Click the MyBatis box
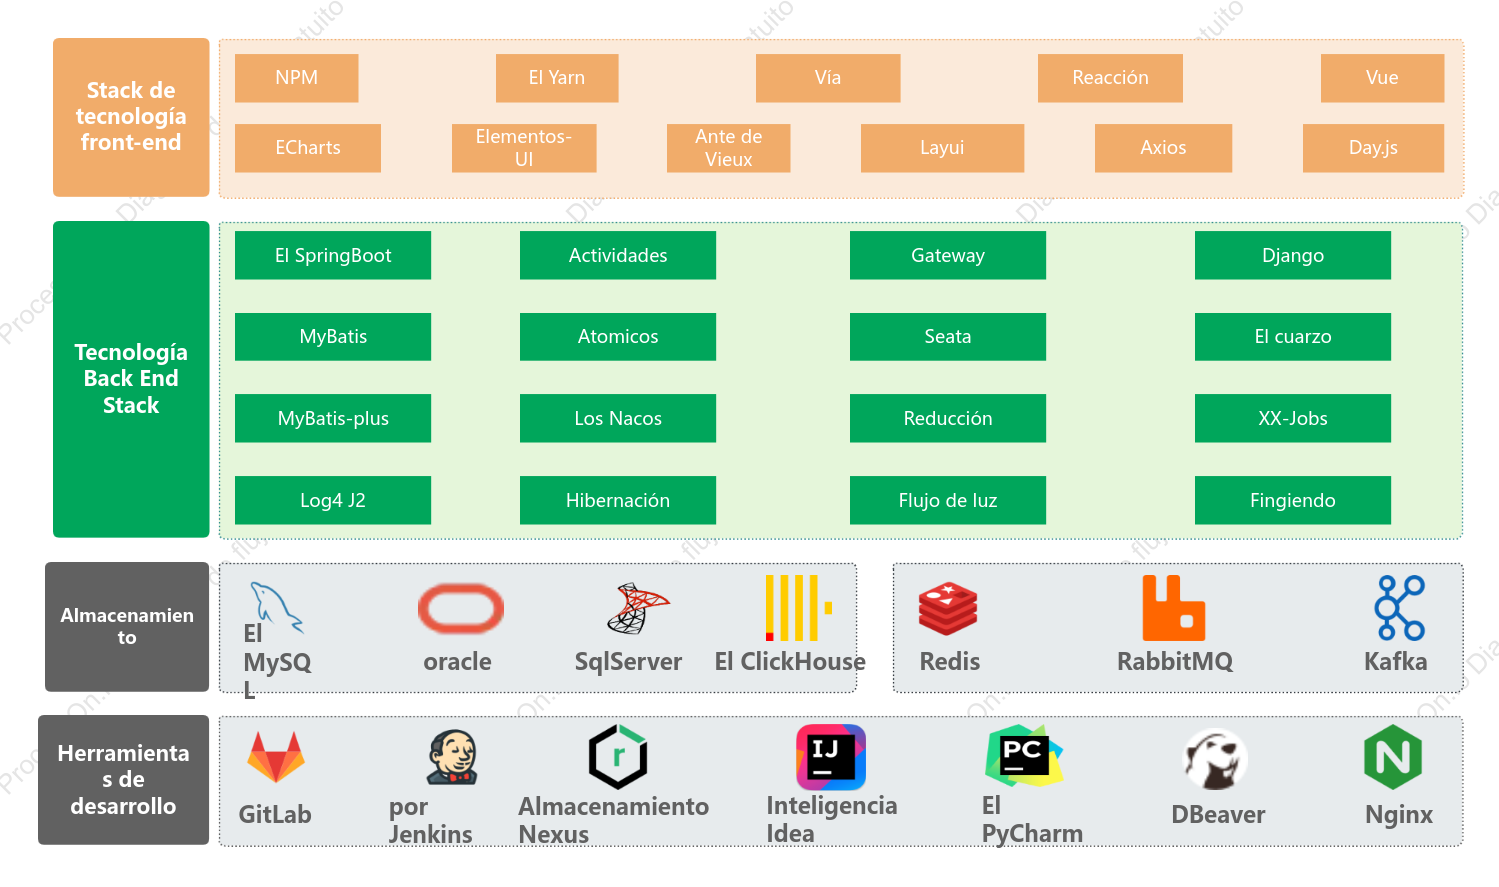Viewport: 1499px width, 887px height. (x=333, y=337)
